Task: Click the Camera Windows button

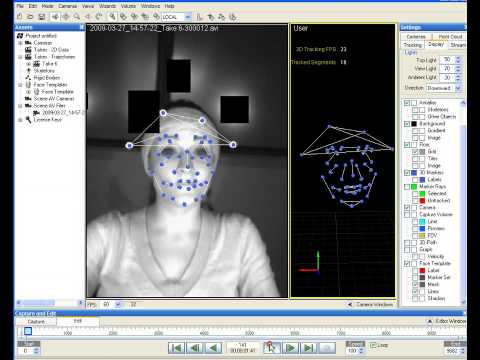Action: [371, 304]
